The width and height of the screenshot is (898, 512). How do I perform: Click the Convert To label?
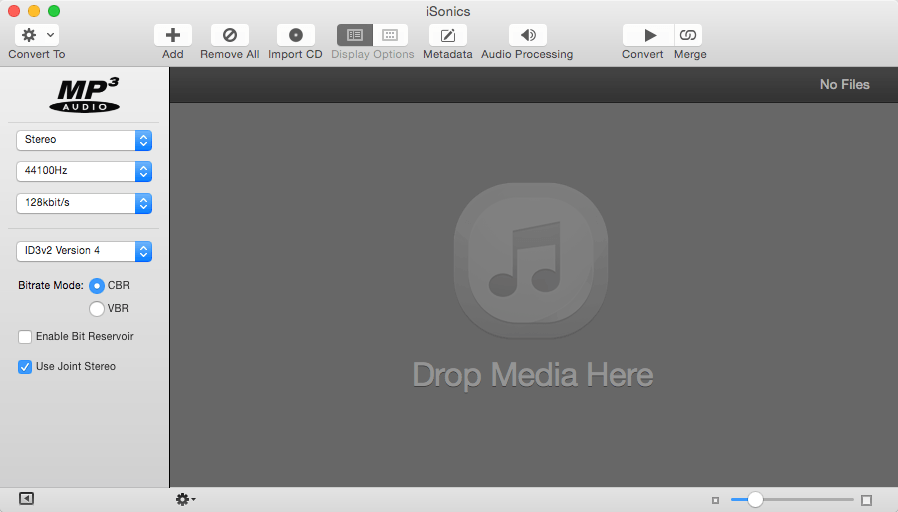click(37, 54)
